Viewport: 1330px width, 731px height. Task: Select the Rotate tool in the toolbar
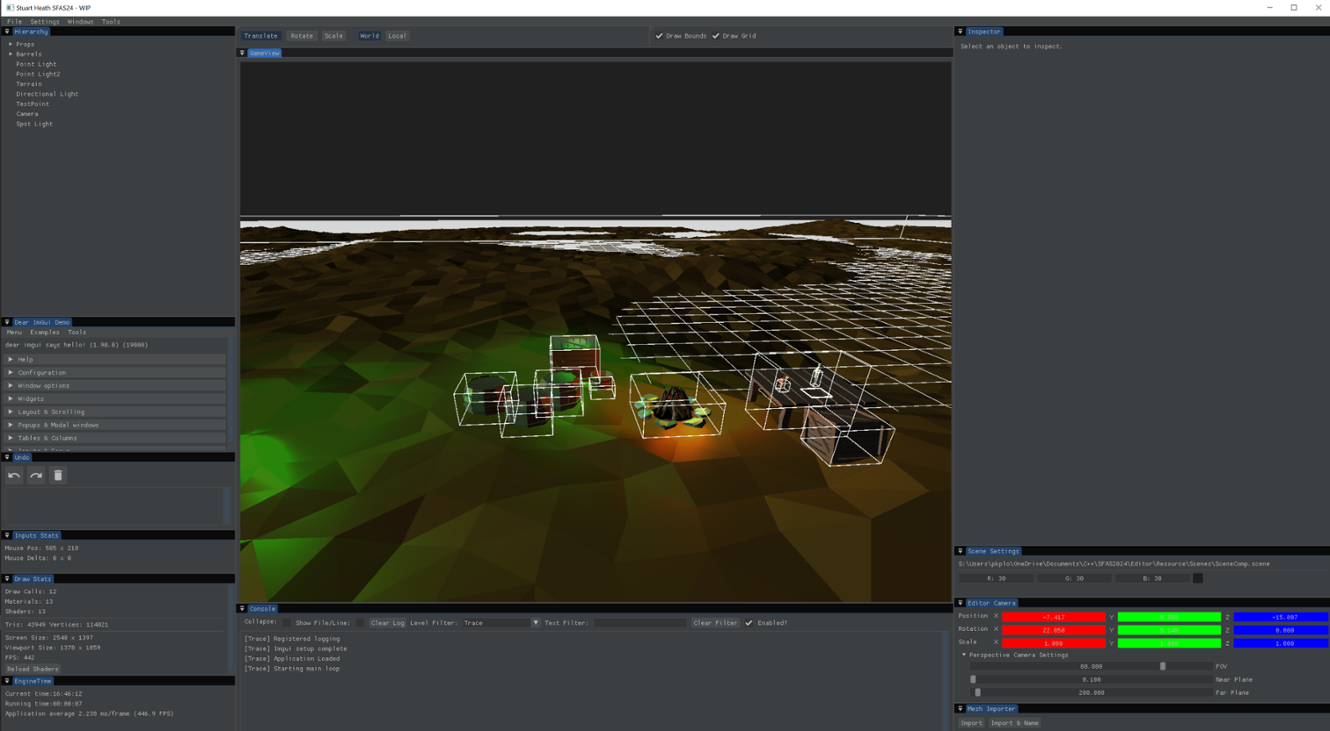coord(301,35)
